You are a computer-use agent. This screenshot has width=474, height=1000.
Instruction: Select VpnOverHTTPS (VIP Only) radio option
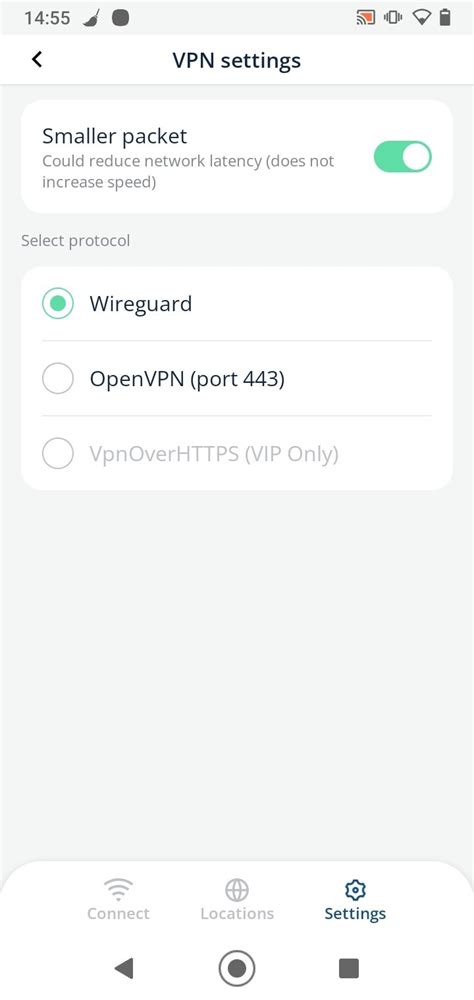[x=58, y=454]
